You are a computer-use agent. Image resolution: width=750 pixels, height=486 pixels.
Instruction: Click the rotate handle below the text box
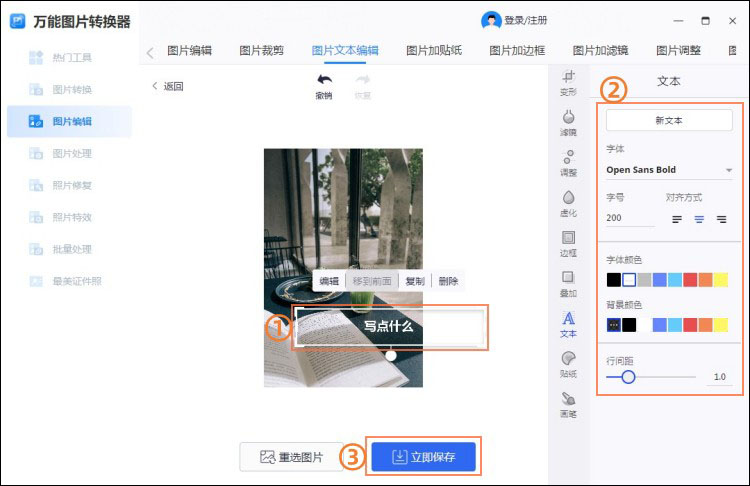391,356
